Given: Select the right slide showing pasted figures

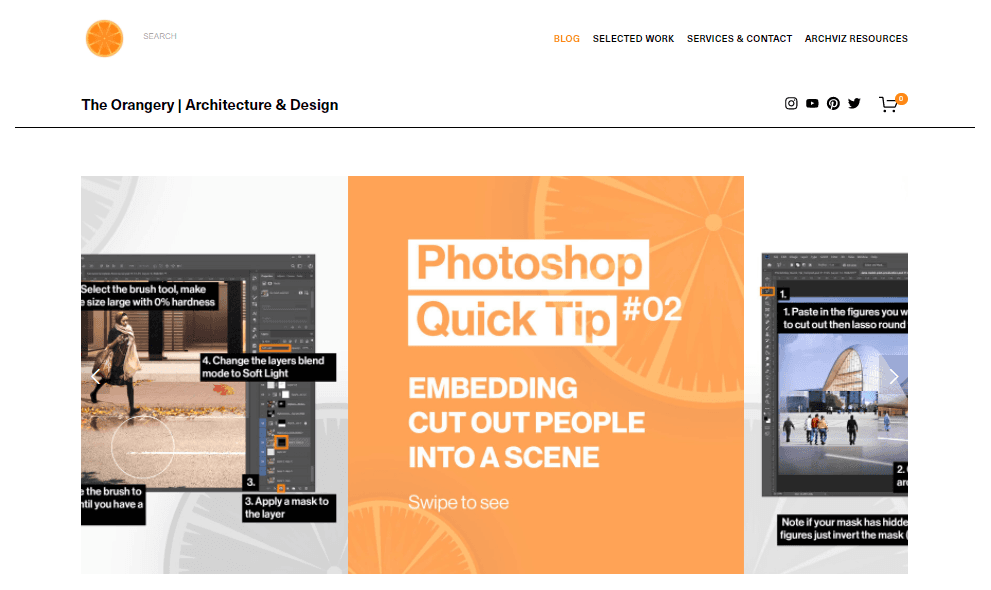Looking at the screenshot, I should click(826, 375).
